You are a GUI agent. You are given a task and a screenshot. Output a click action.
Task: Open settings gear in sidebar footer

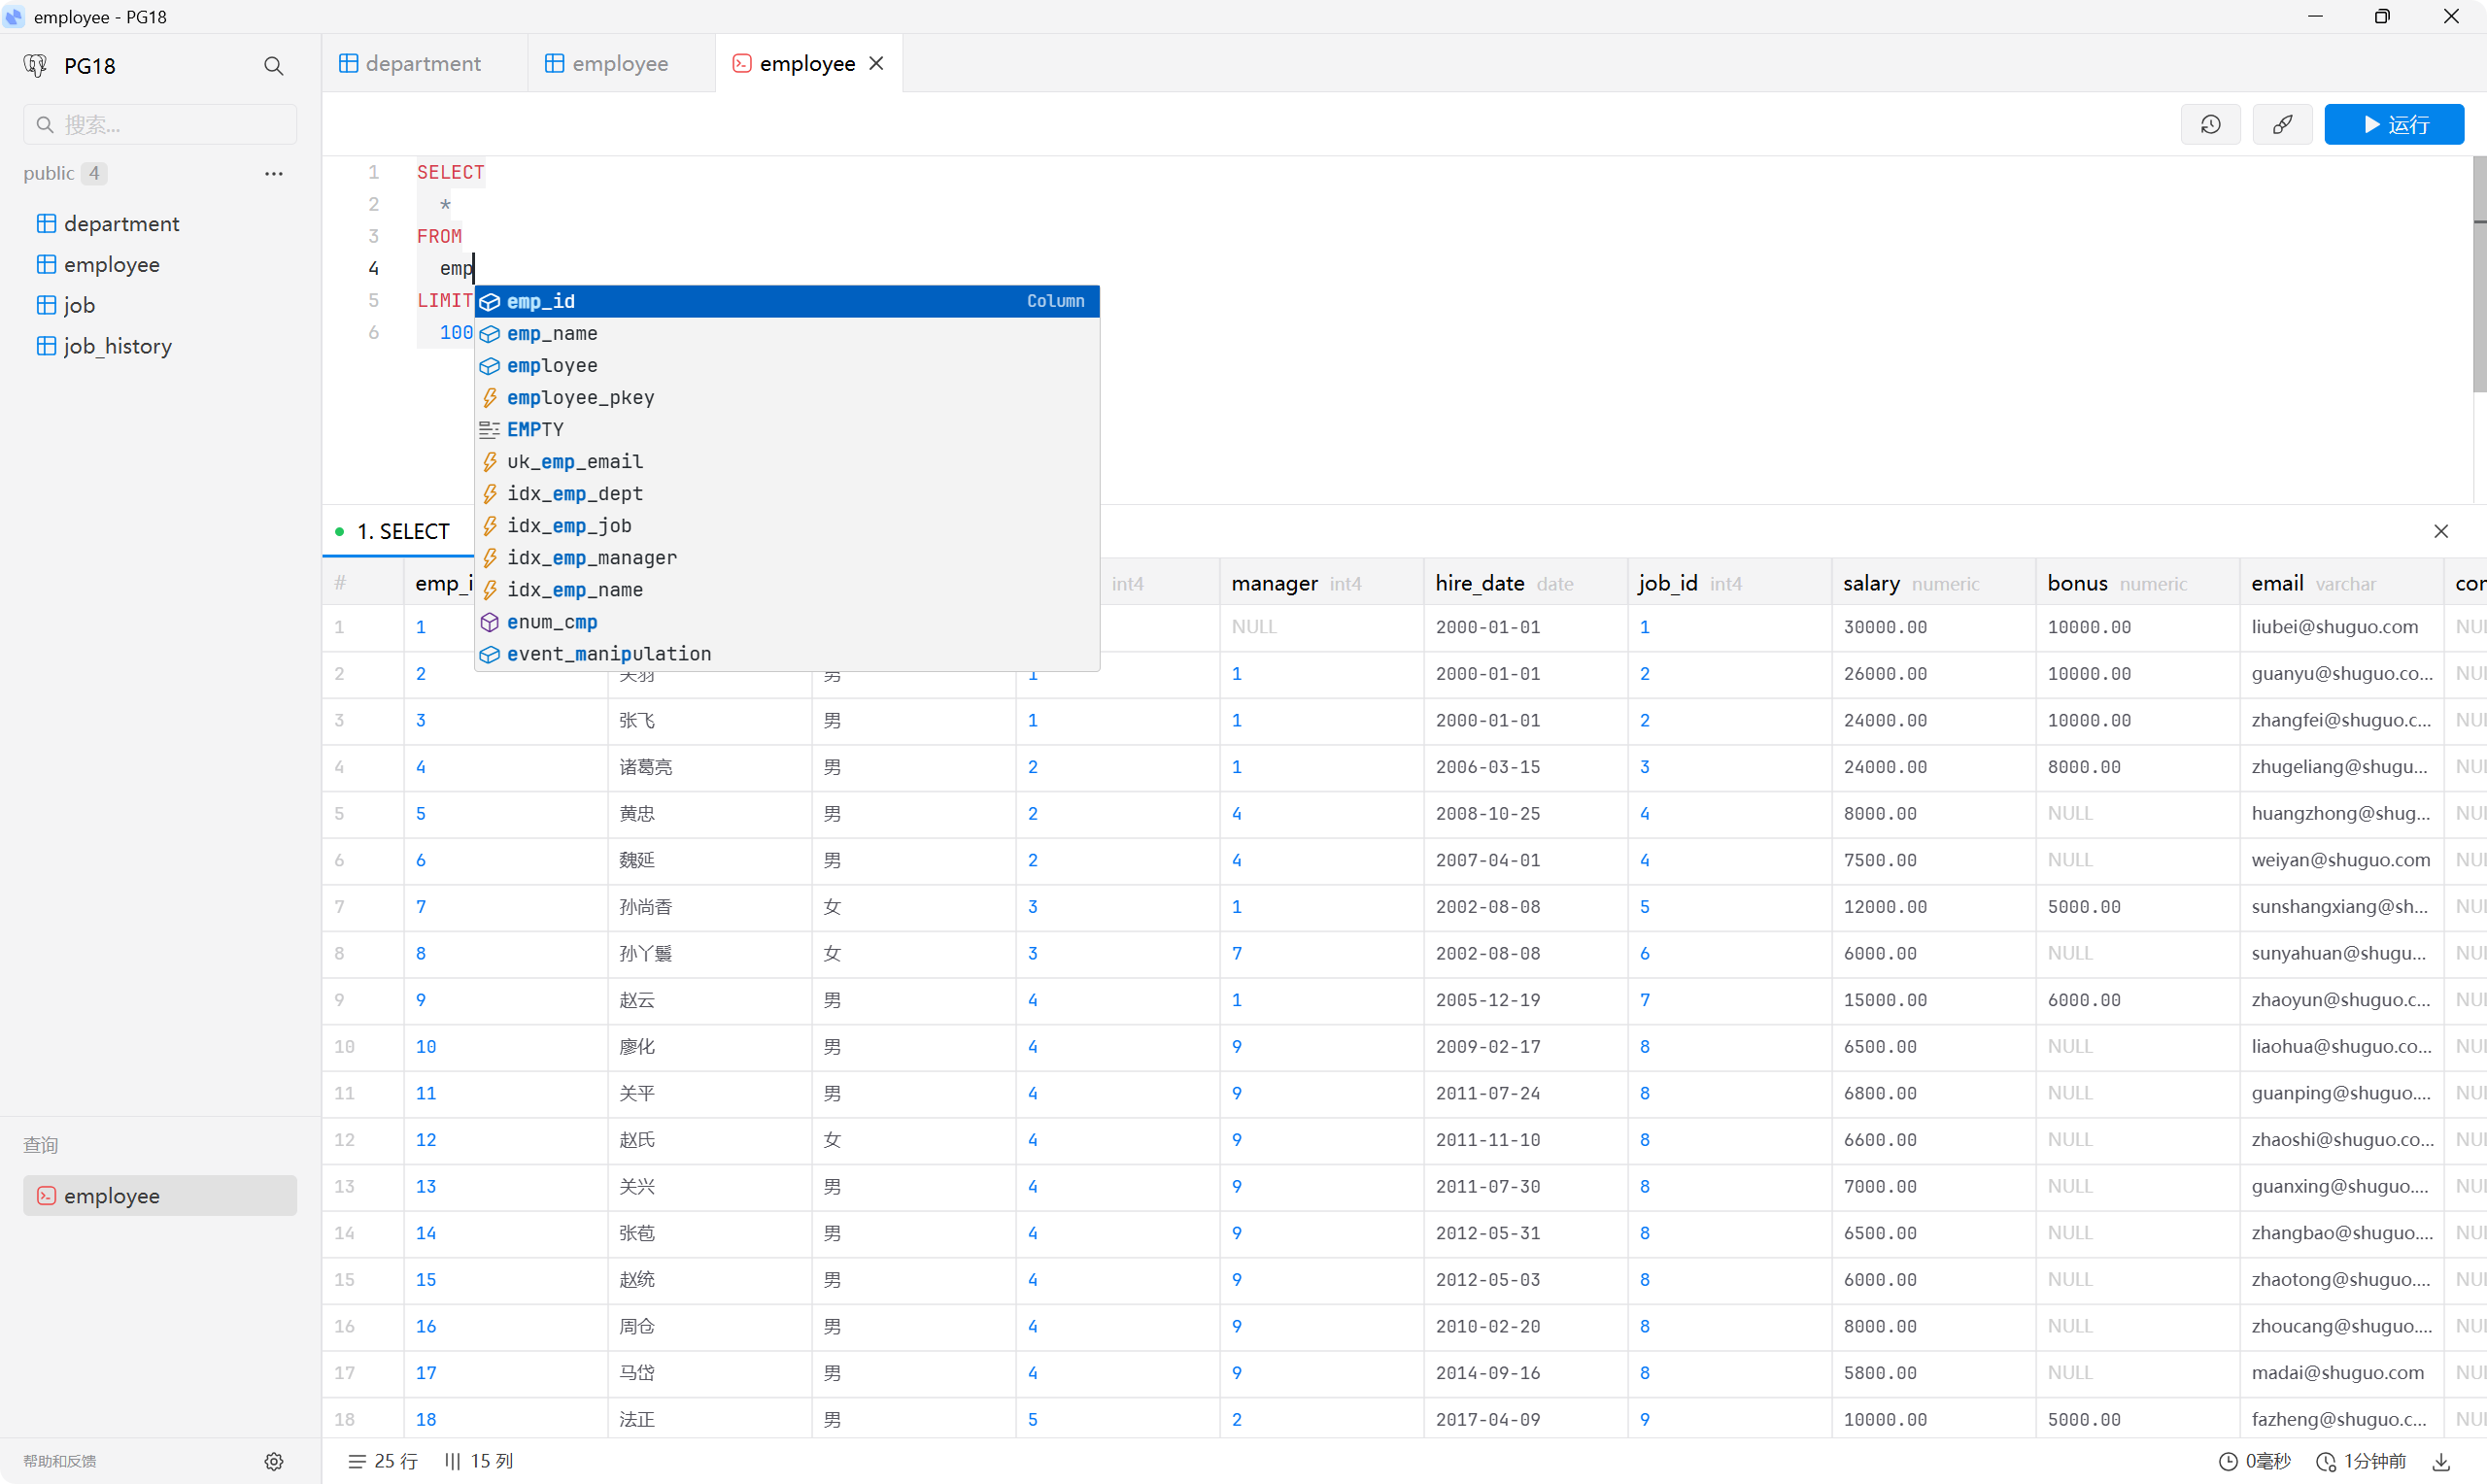273,1461
